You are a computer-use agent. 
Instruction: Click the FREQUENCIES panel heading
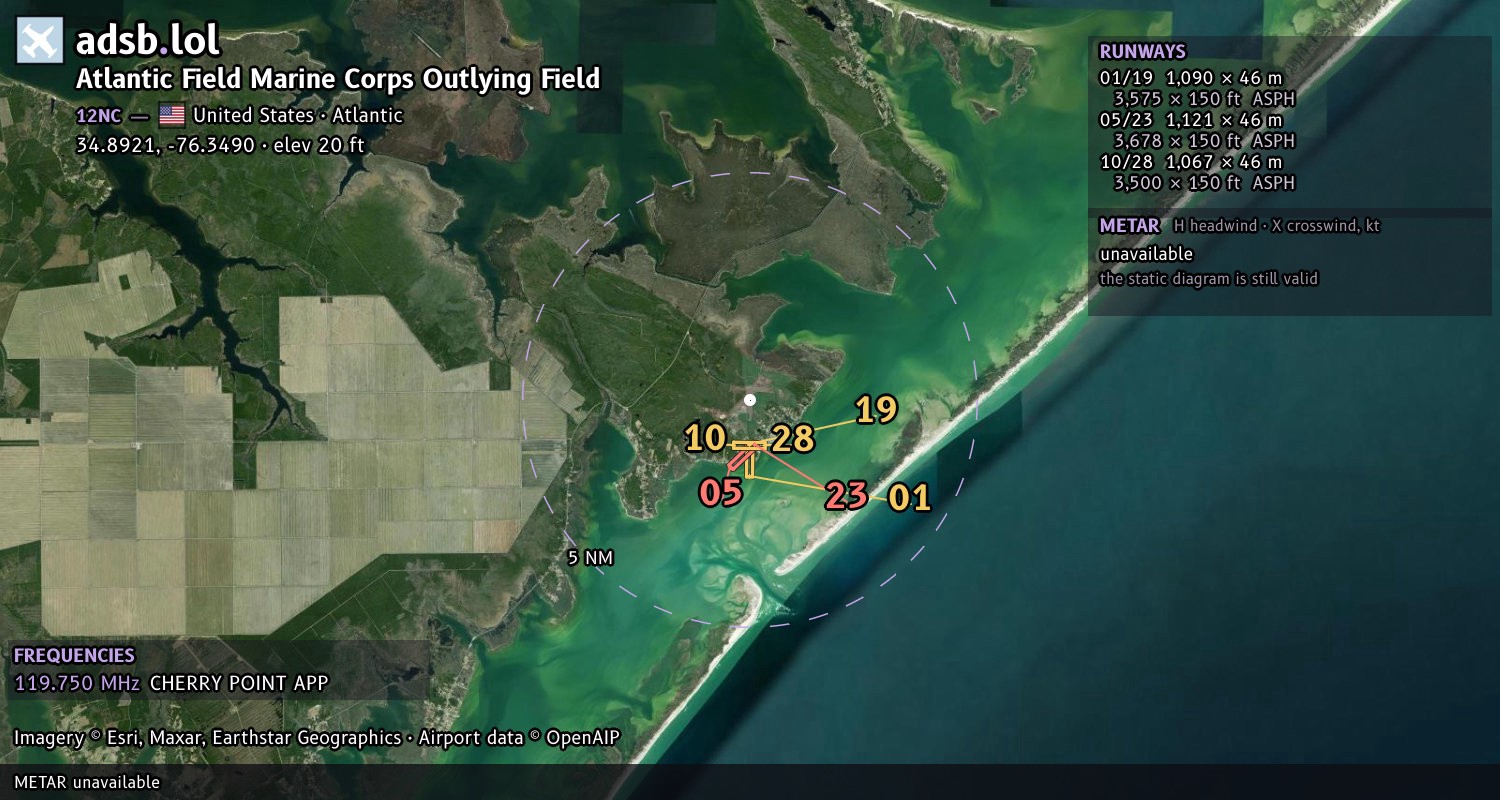74,656
